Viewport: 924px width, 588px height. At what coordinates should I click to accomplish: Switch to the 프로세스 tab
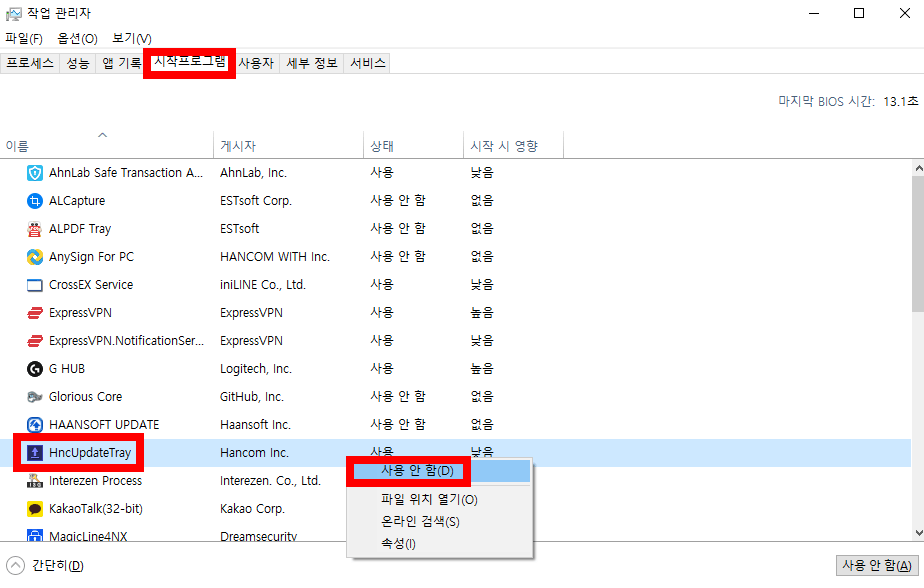click(x=30, y=62)
